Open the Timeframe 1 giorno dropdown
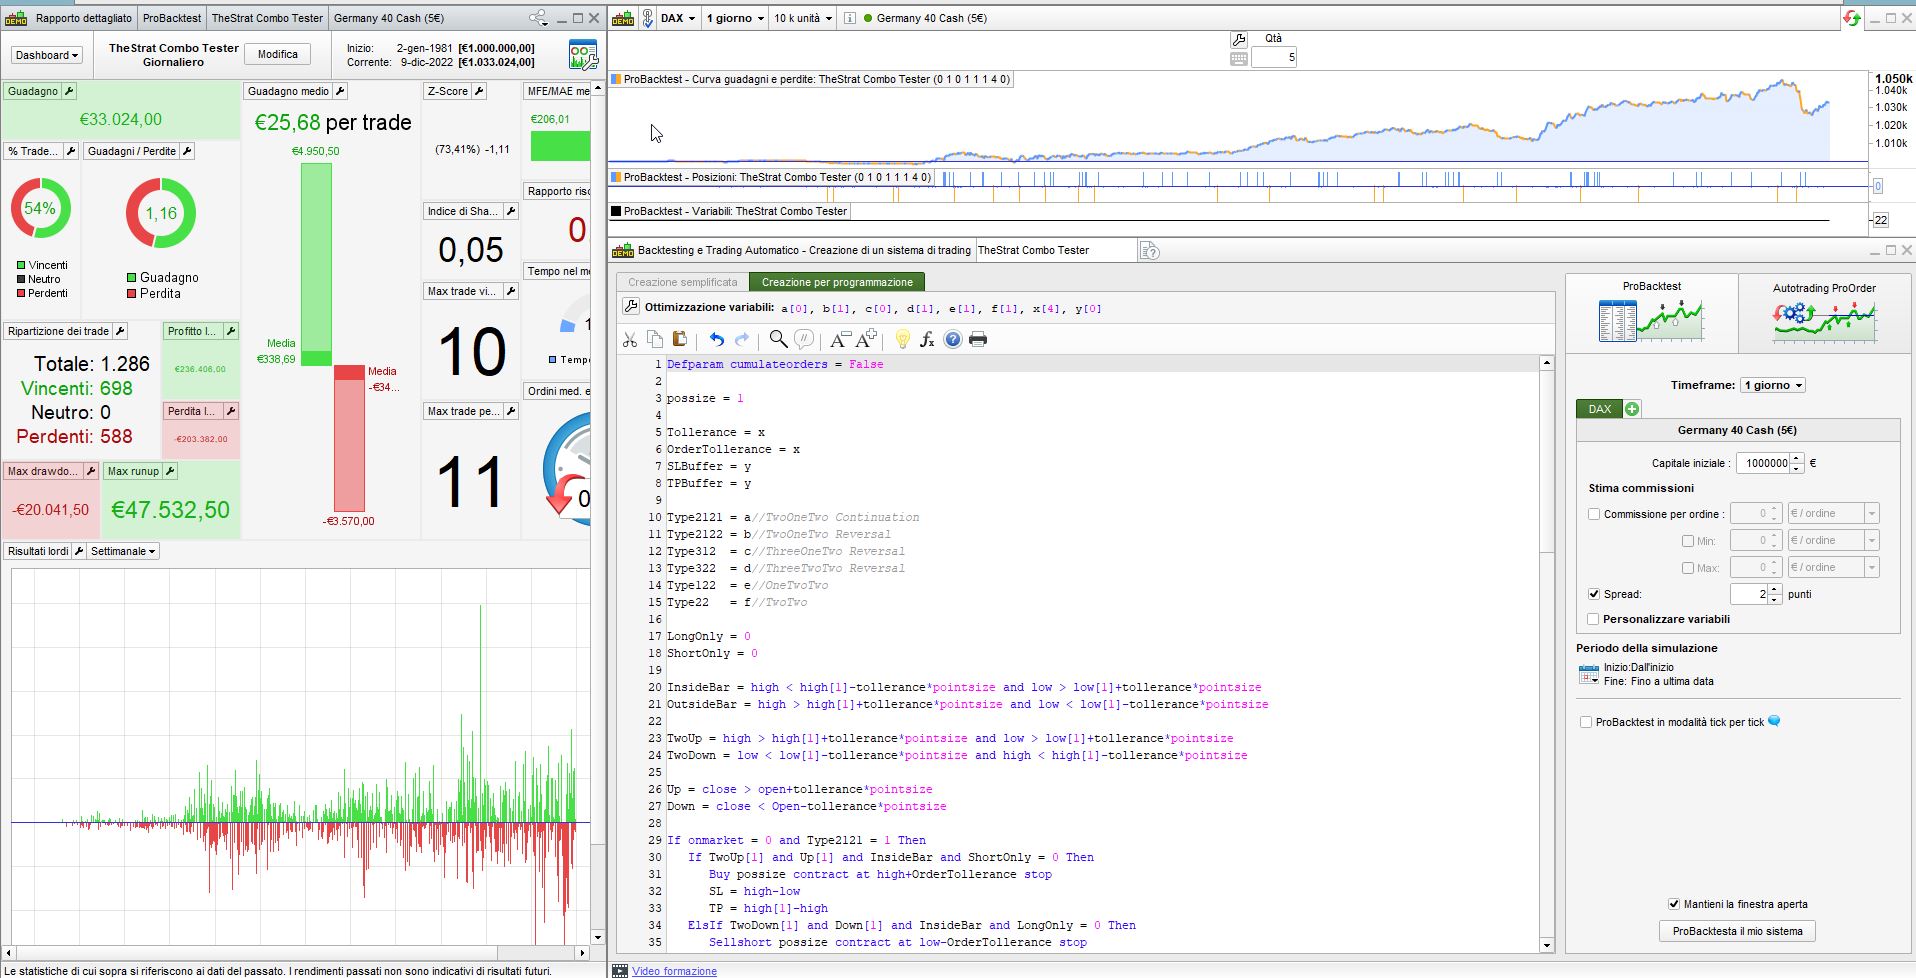This screenshot has width=1916, height=978. coord(1773,385)
